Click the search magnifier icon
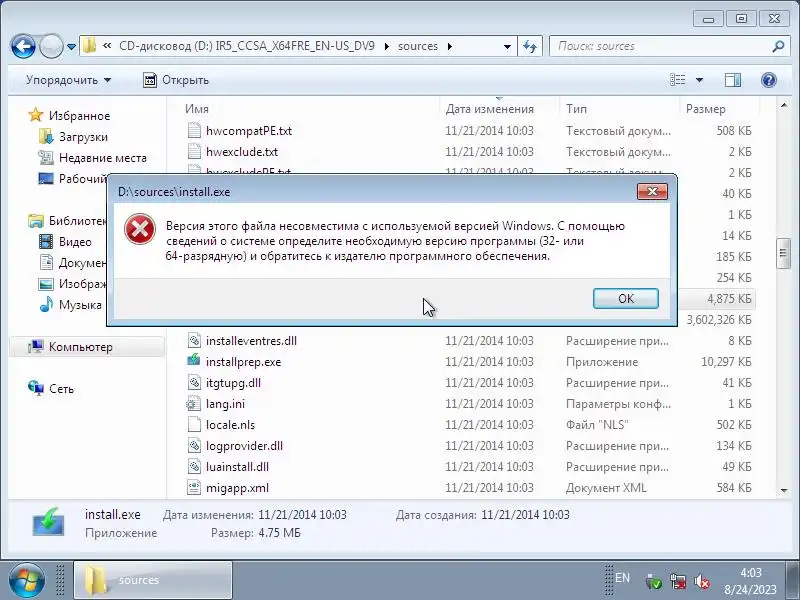This screenshot has height=600, width=800. (x=778, y=46)
